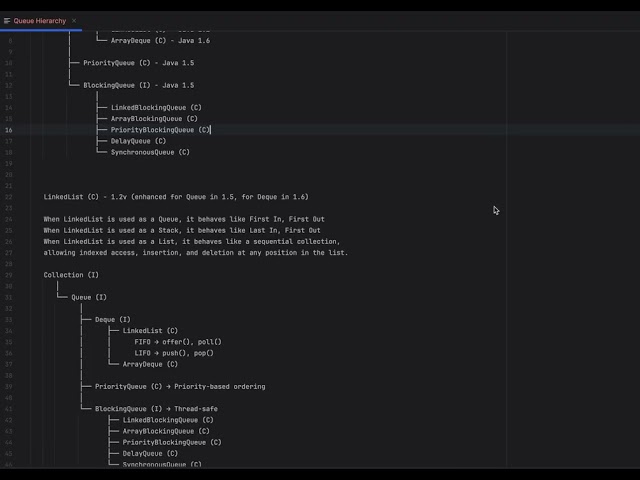Click the 'Queue (I)' line

click(x=89, y=298)
